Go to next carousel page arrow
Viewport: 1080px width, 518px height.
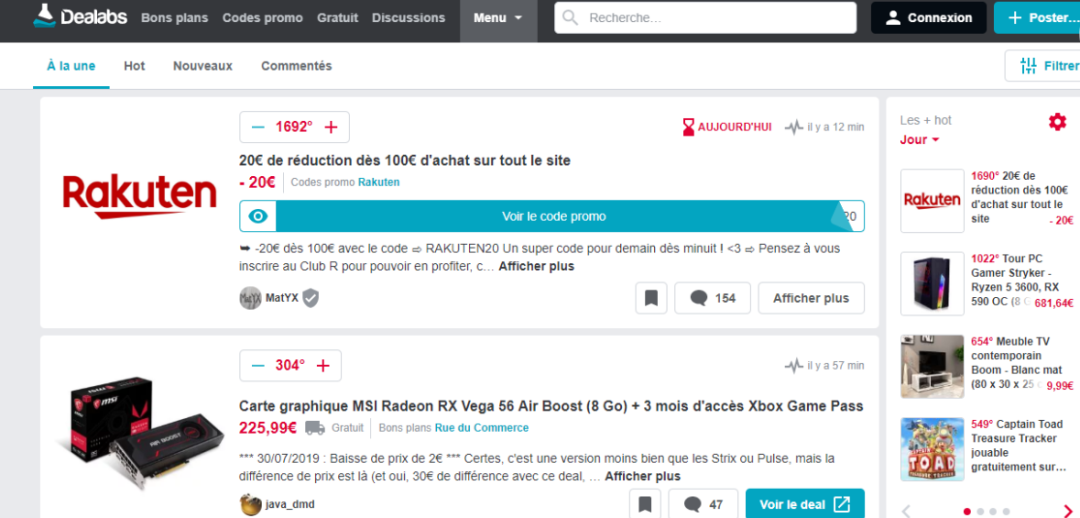click(x=1069, y=511)
